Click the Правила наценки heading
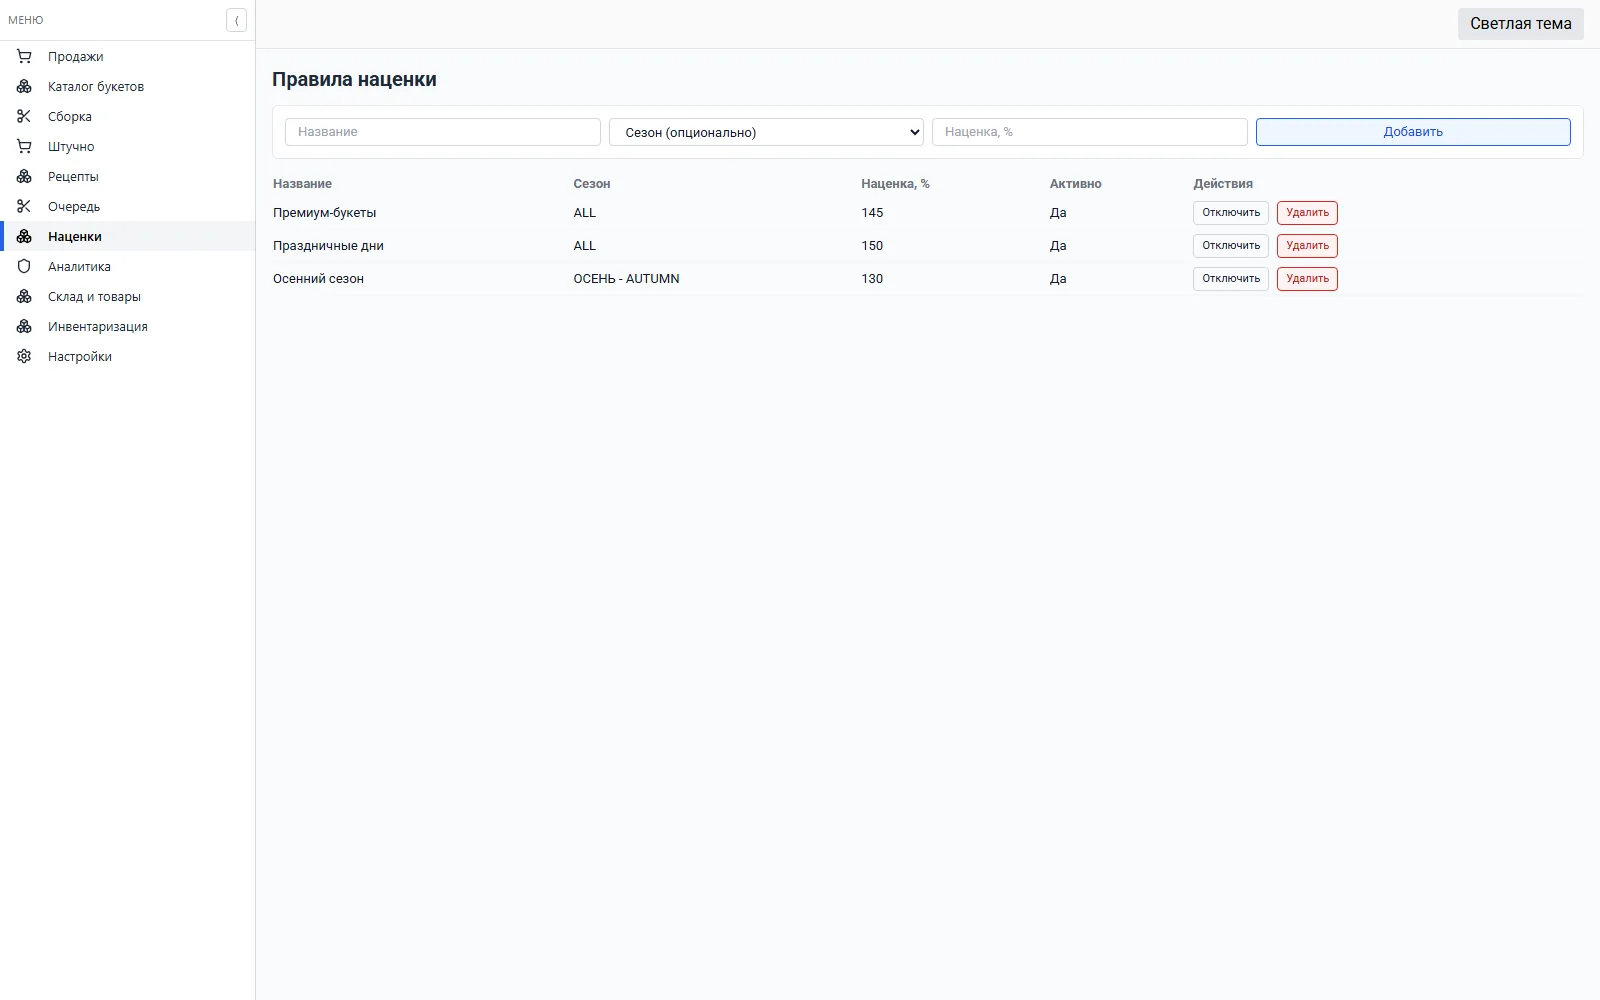The width and height of the screenshot is (1600, 1000). 354,80
